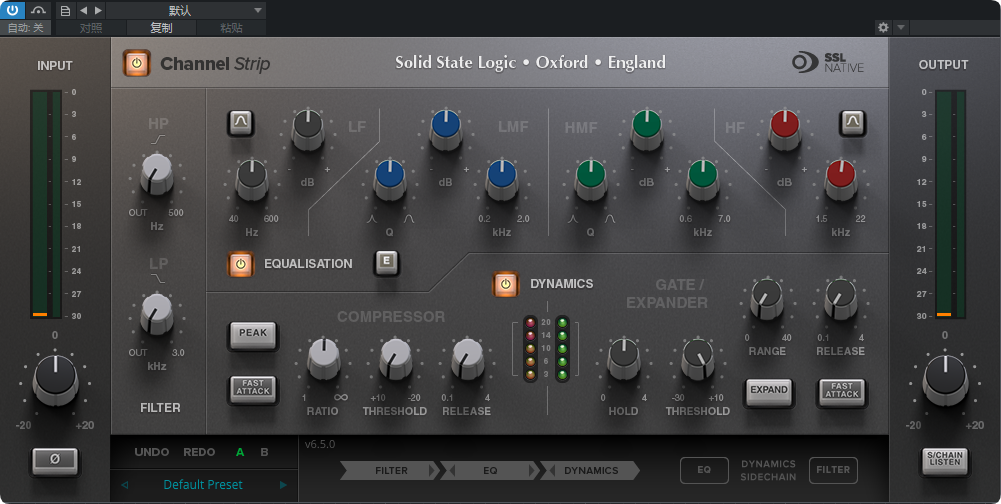Select preset slot A

pyautogui.click(x=240, y=452)
